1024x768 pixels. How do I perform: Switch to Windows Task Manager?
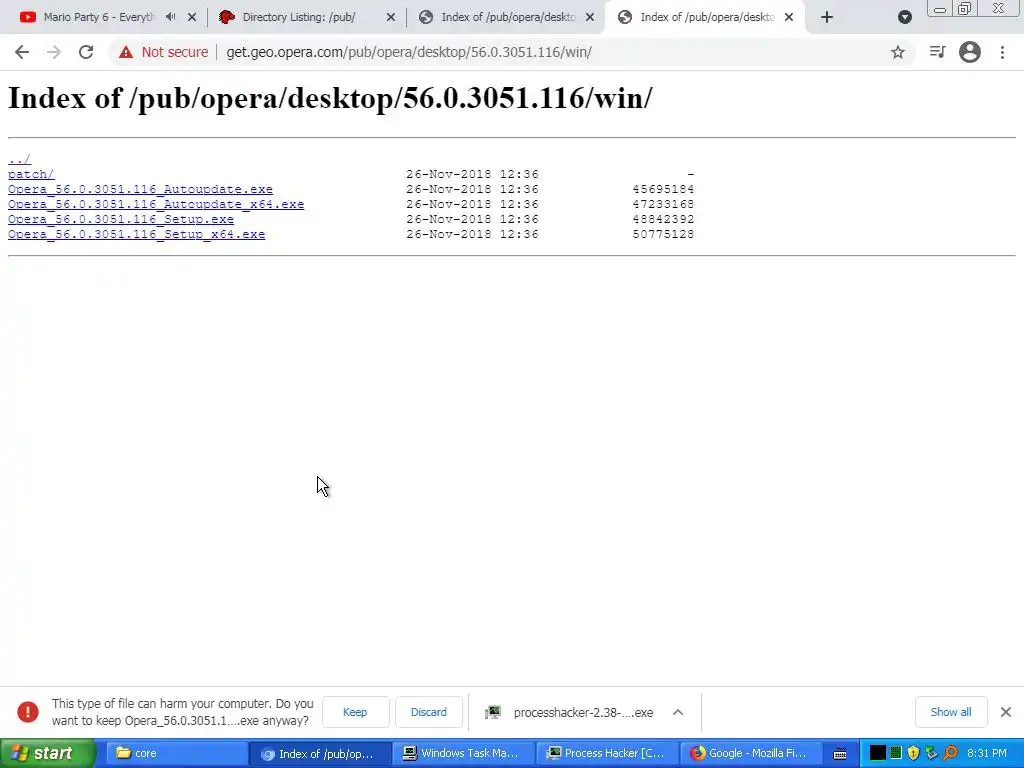[x=464, y=753]
